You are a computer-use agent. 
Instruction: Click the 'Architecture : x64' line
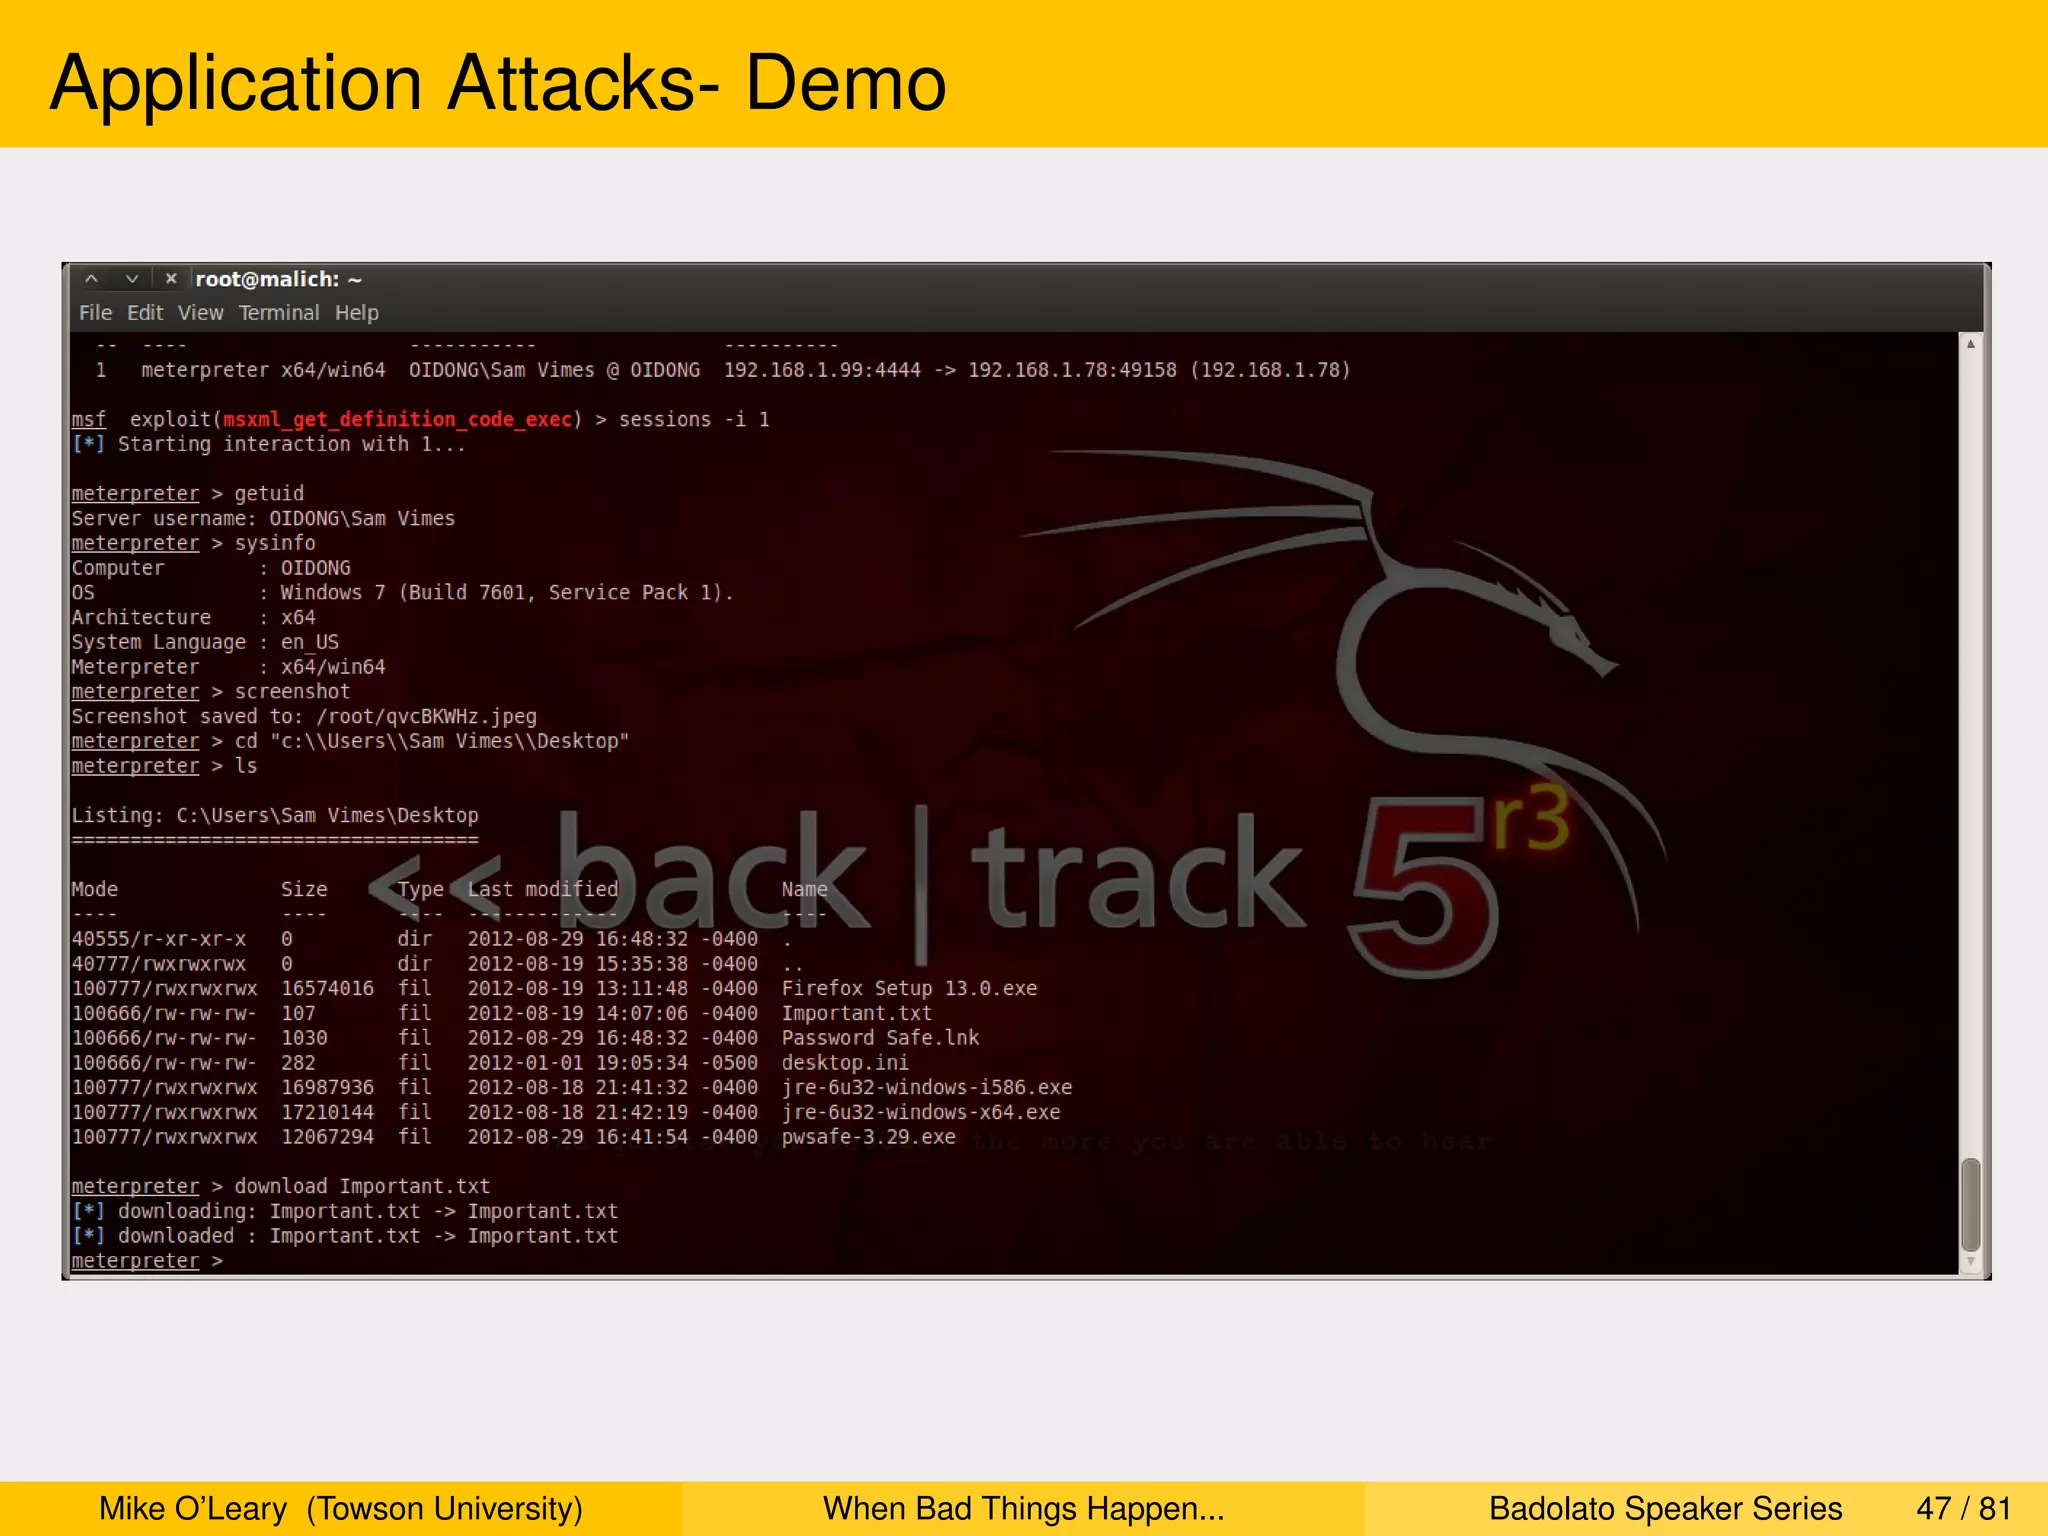click(194, 618)
